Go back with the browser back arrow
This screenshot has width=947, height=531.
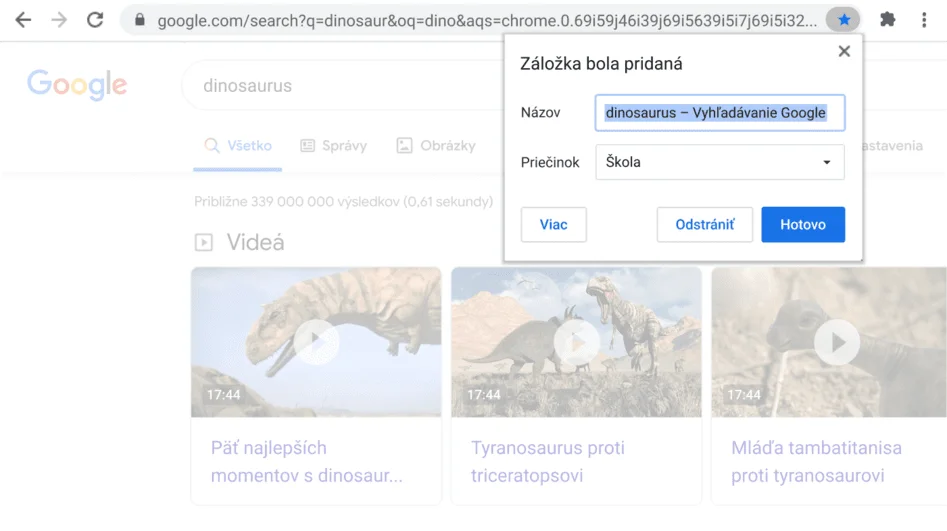tap(23, 20)
